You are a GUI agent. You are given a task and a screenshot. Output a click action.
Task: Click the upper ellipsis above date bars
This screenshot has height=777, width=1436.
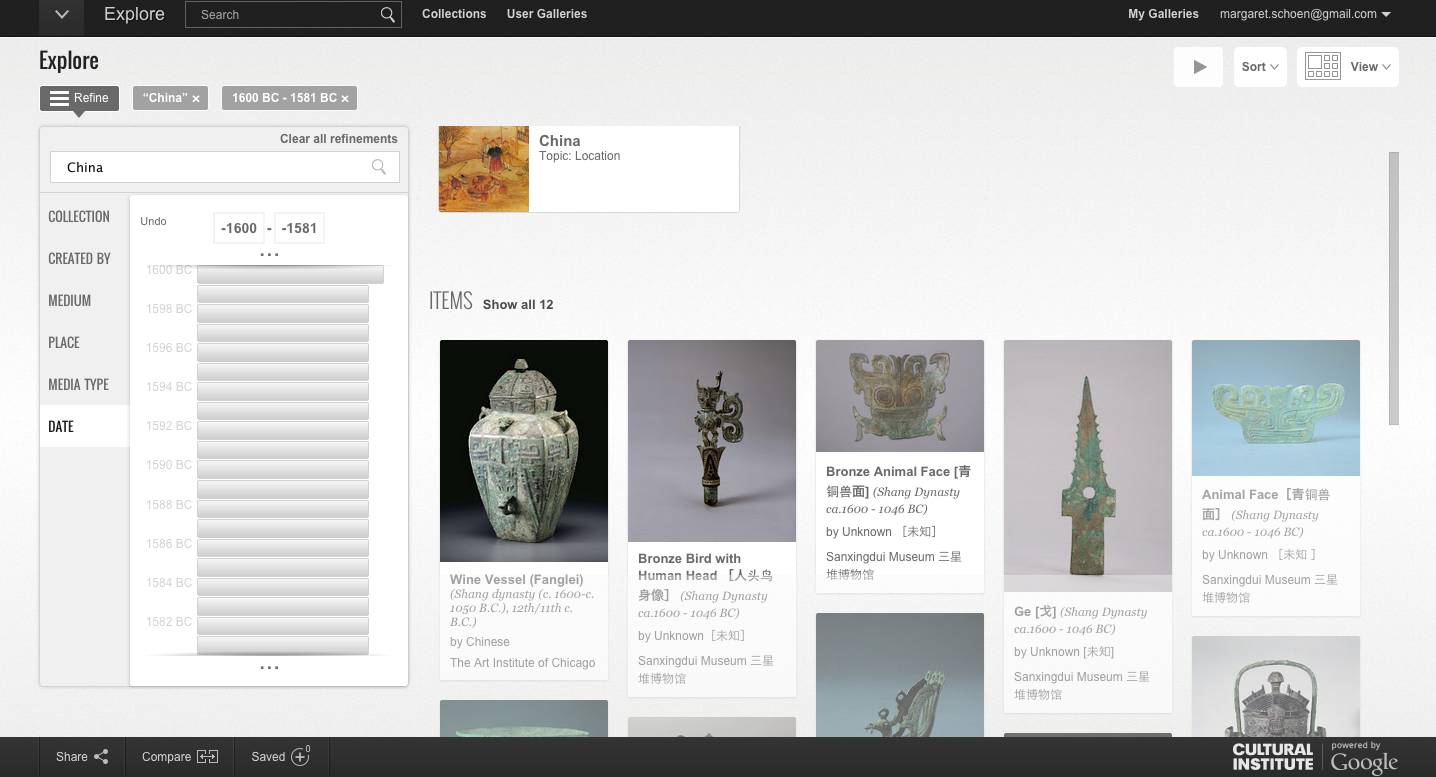click(269, 255)
